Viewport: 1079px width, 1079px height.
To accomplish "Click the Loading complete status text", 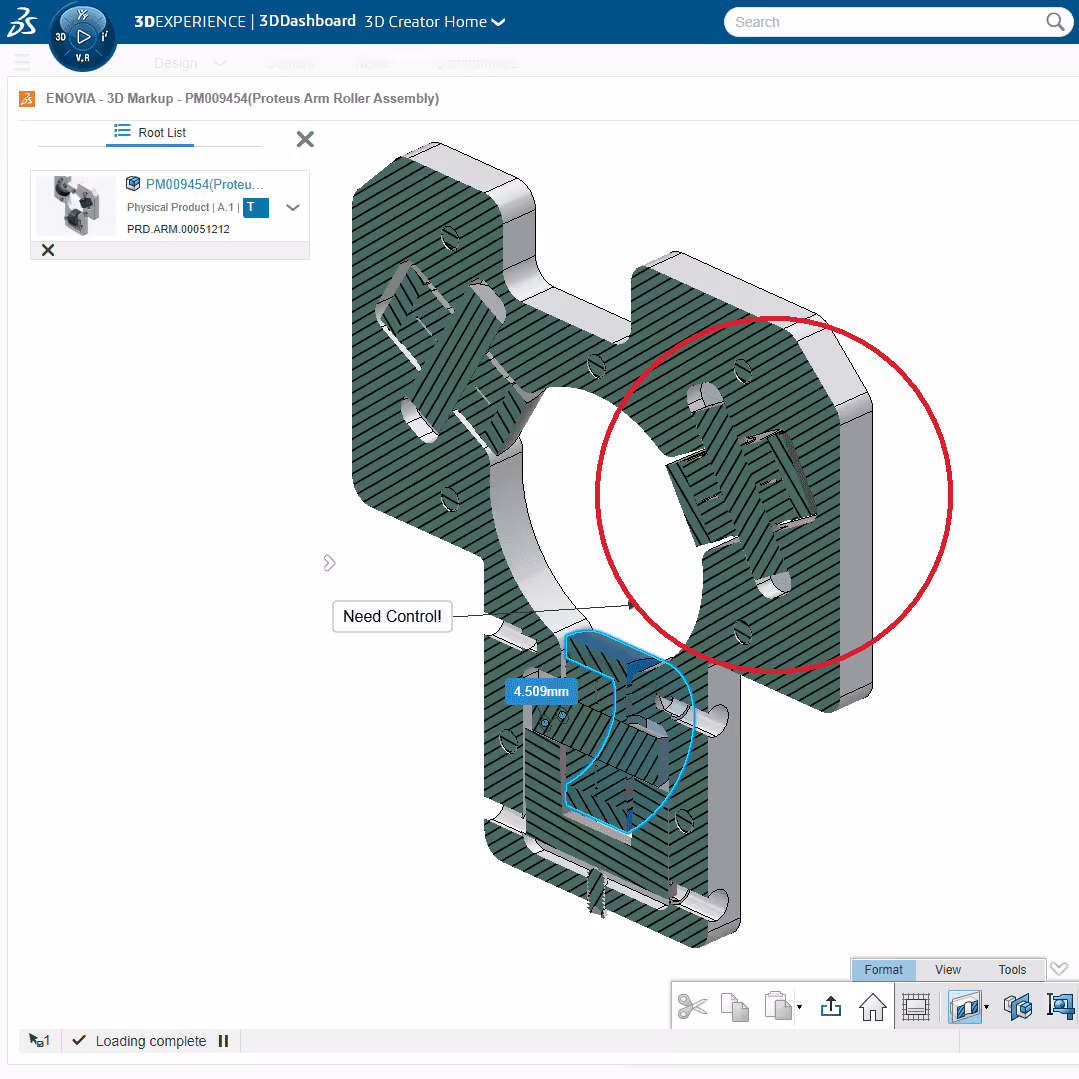I will [x=151, y=1041].
